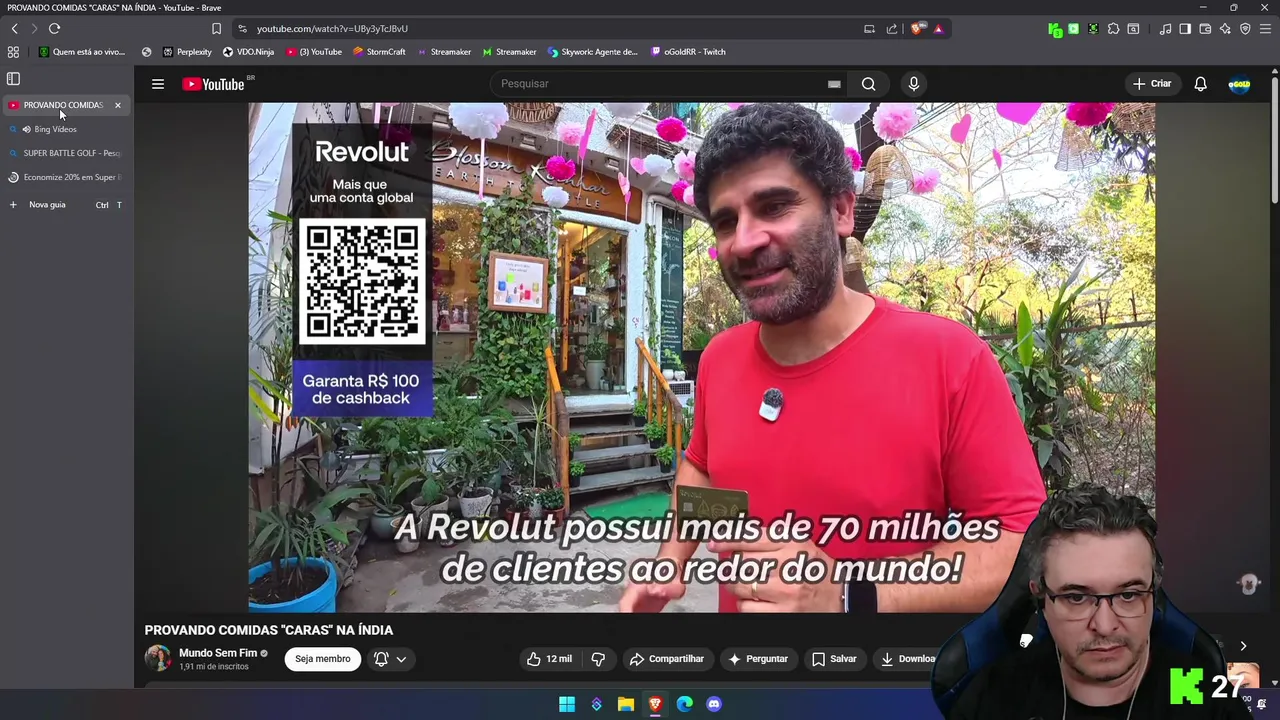Click the share page icon in address bar
The width and height of the screenshot is (1280, 720).
tap(892, 29)
